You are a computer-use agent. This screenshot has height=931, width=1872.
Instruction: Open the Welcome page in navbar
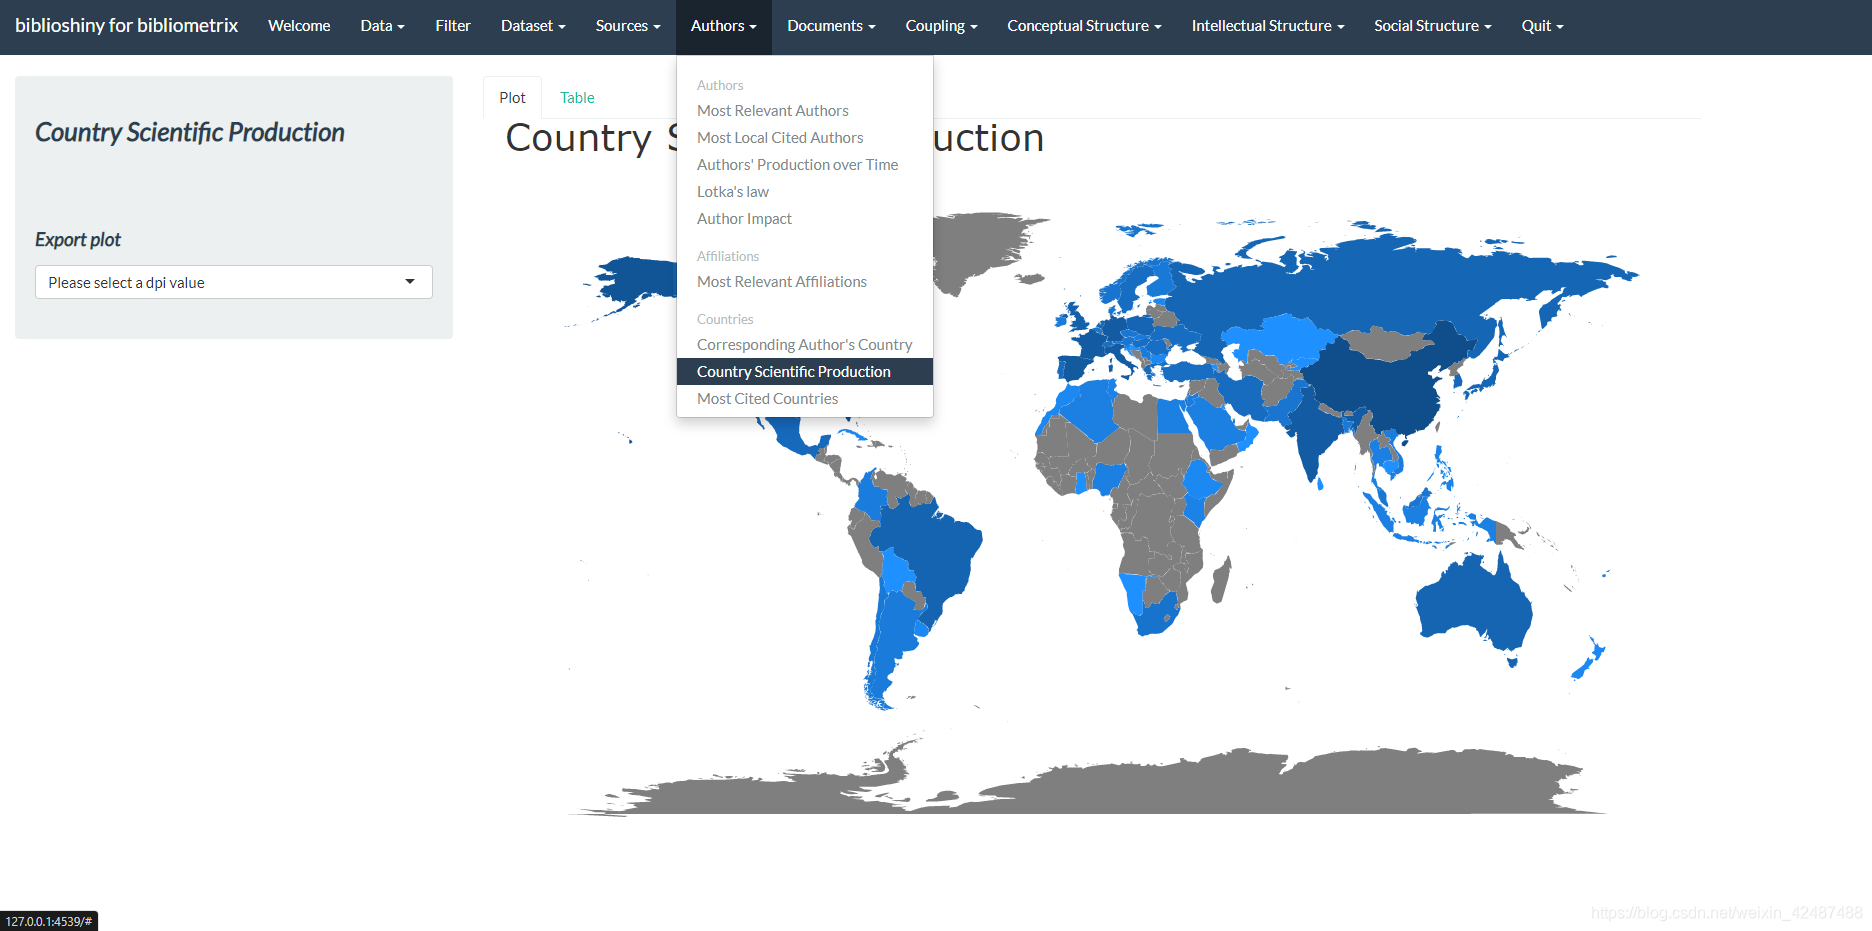[299, 26]
